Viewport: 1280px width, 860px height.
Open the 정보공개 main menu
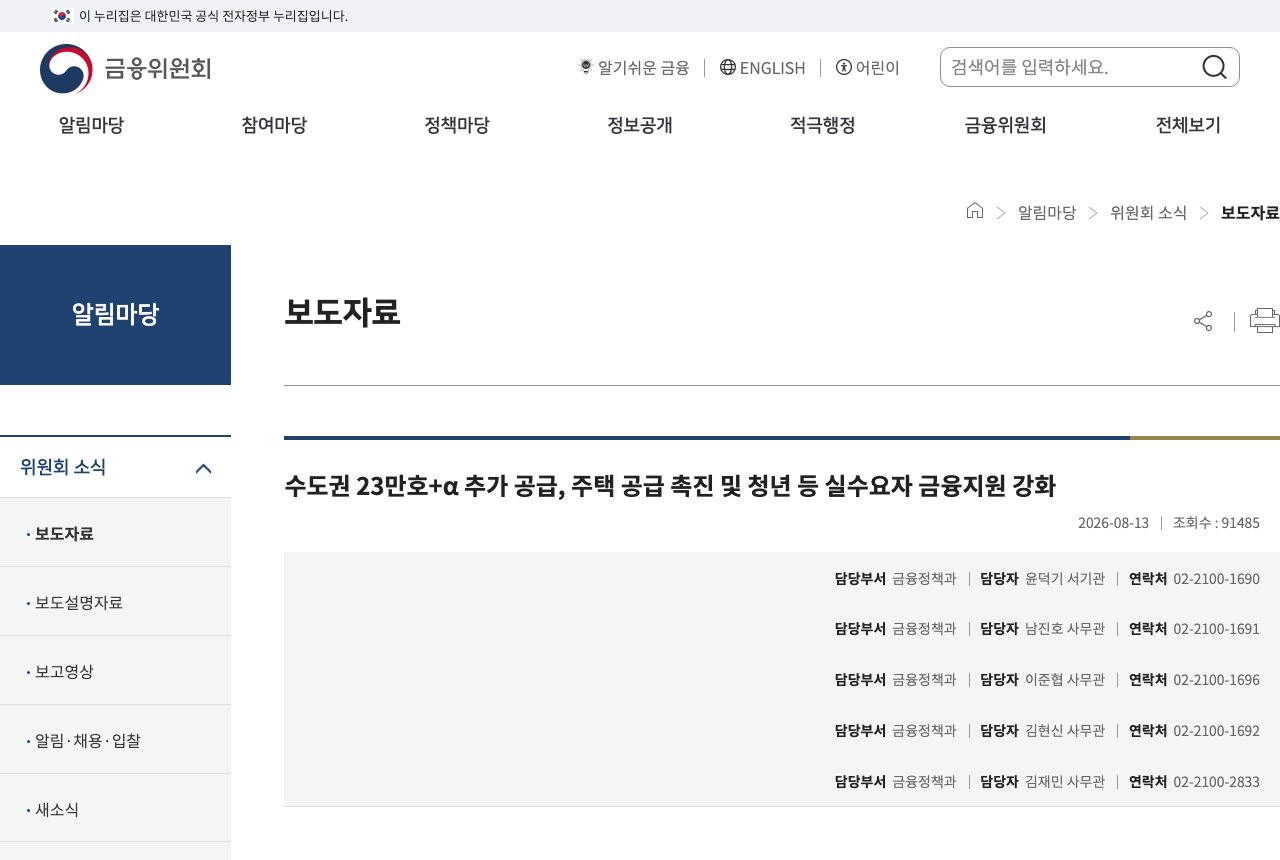[x=640, y=125]
